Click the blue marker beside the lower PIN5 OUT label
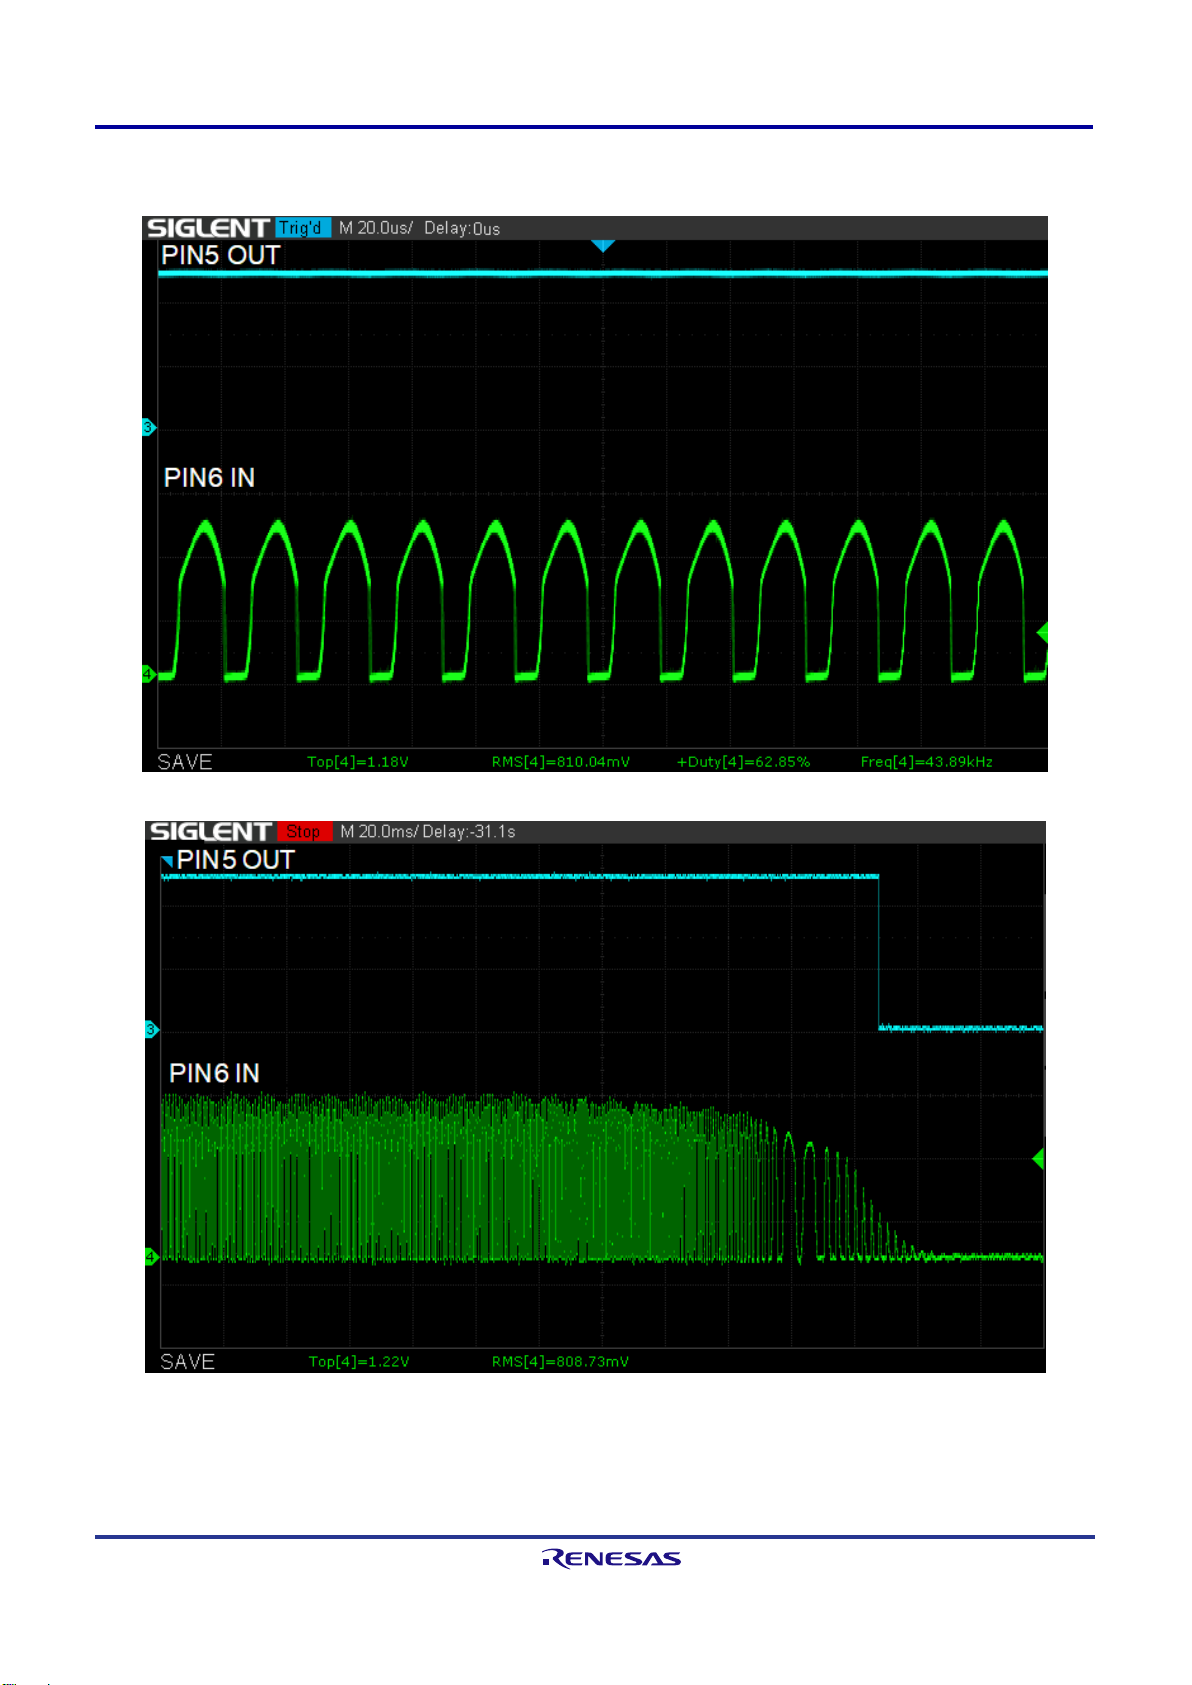This screenshot has width=1192, height=1685. coord(167,861)
